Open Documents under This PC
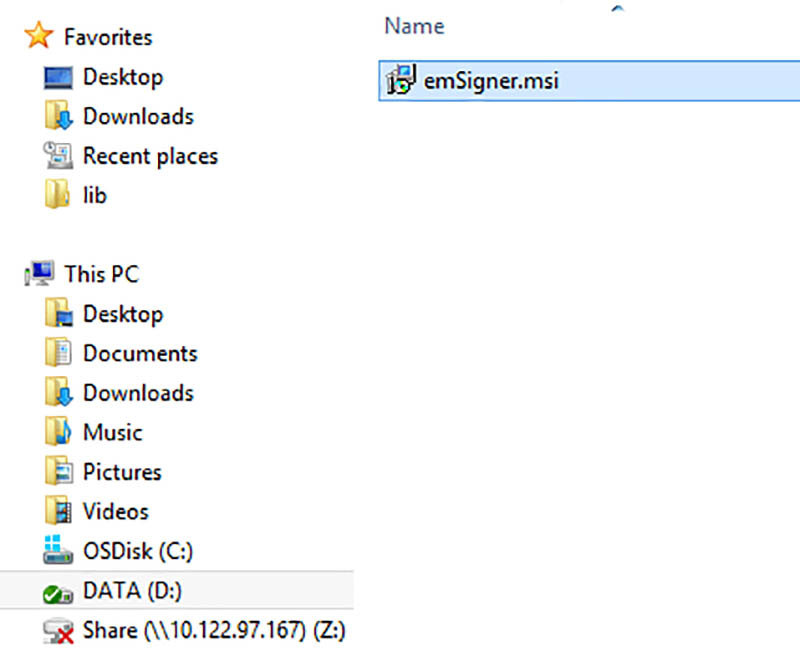The height and width of the screenshot is (672, 800). tap(140, 353)
